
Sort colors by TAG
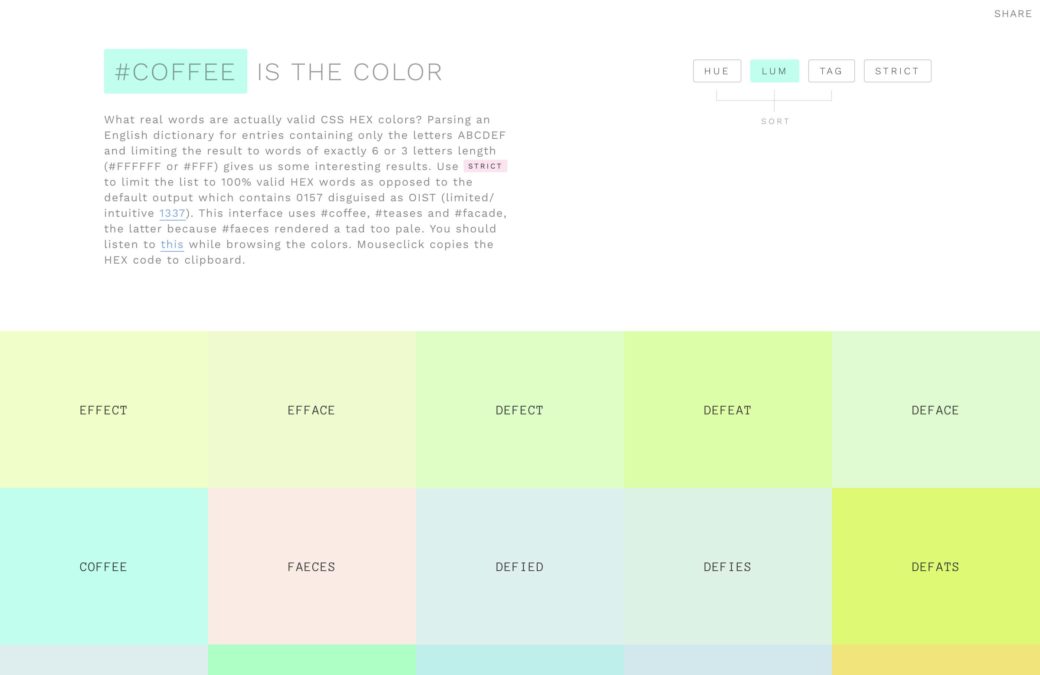(x=831, y=71)
